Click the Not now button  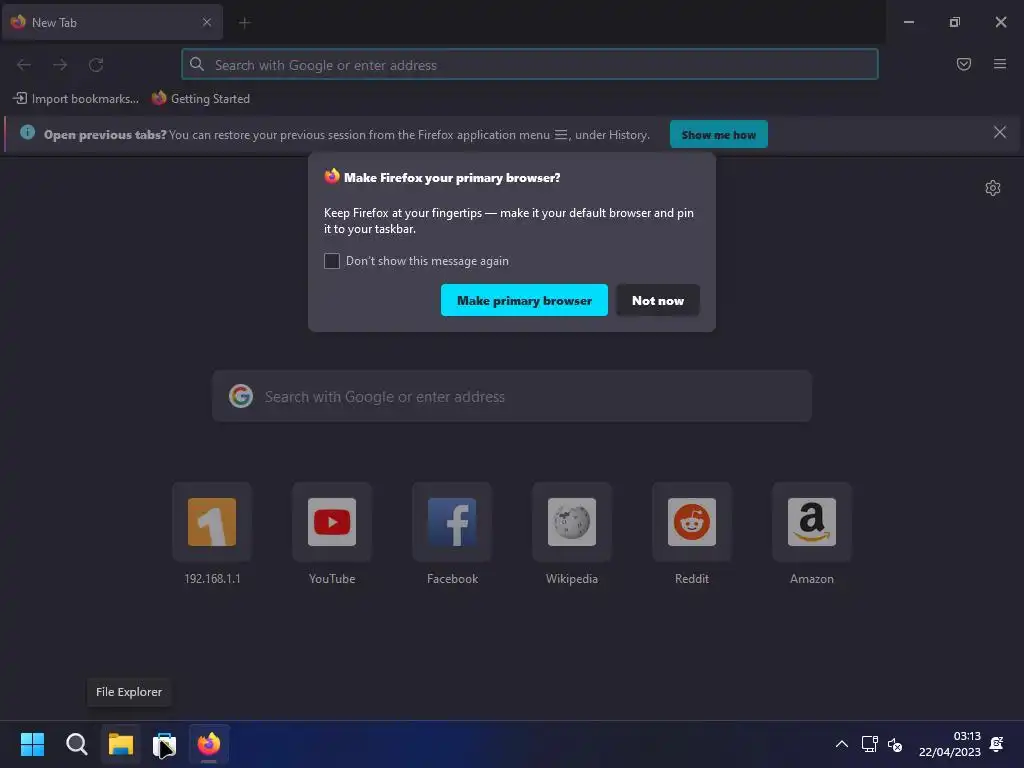coord(658,300)
